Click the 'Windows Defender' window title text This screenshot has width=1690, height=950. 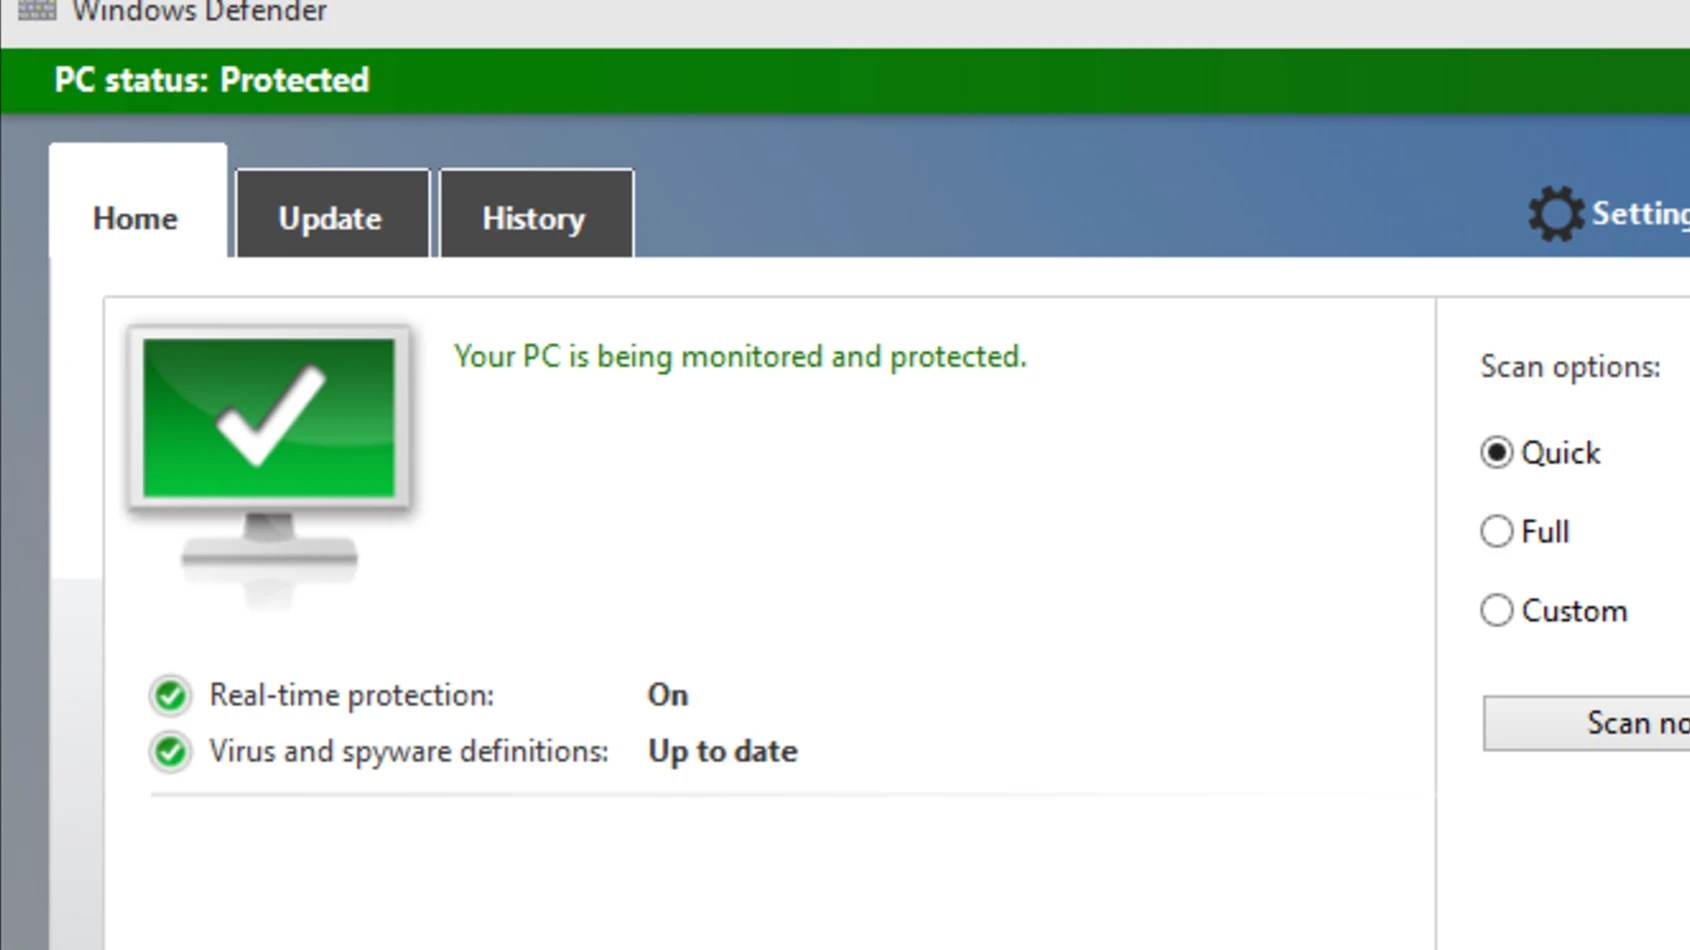(x=199, y=11)
